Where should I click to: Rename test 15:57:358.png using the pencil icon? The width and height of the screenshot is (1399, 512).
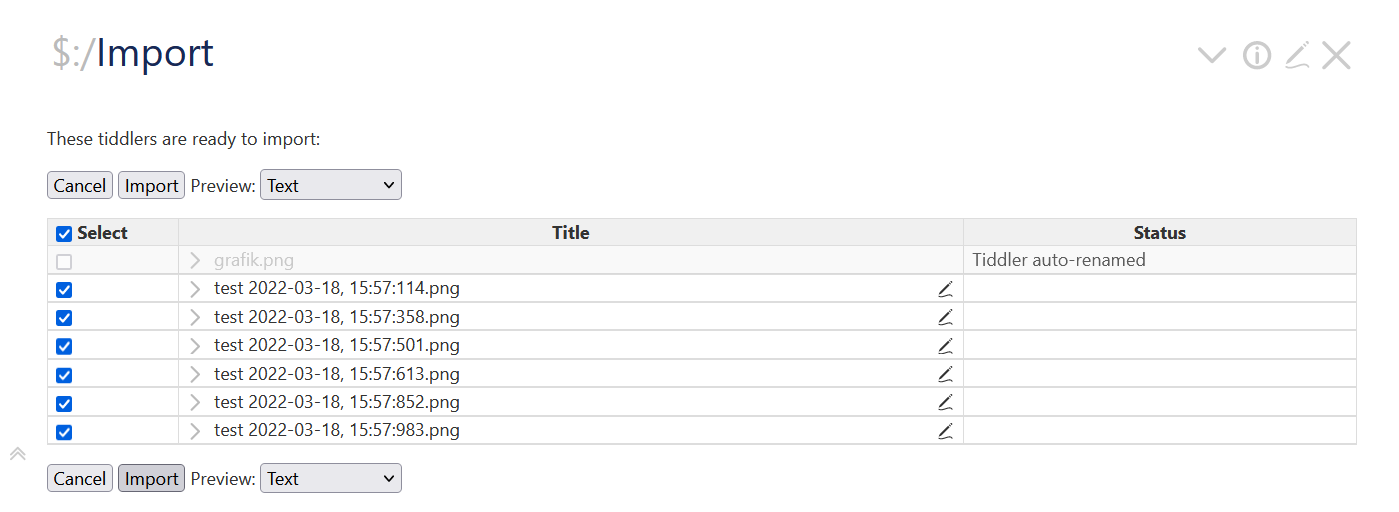click(945, 317)
